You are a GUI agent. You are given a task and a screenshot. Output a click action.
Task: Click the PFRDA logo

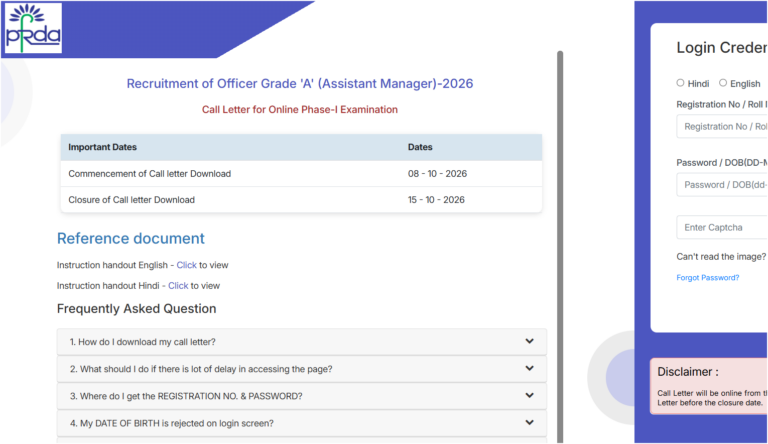33,28
